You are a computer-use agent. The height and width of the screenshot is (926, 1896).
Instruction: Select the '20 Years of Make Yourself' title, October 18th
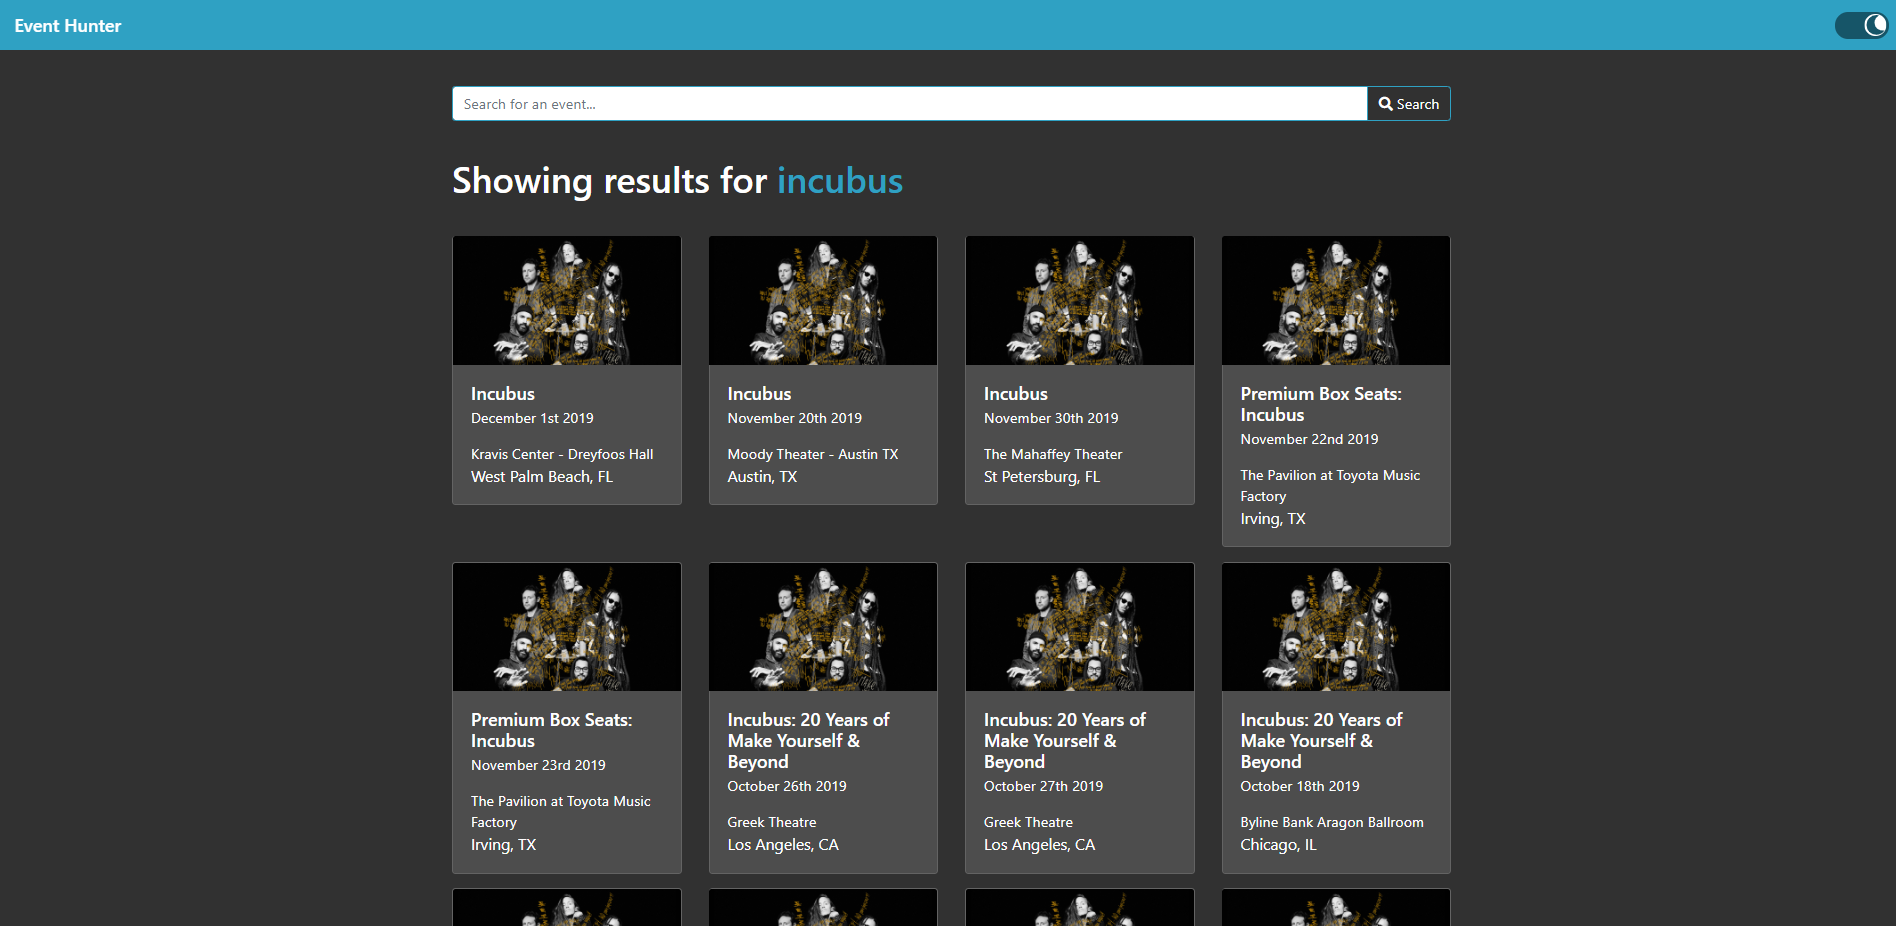(x=1321, y=741)
